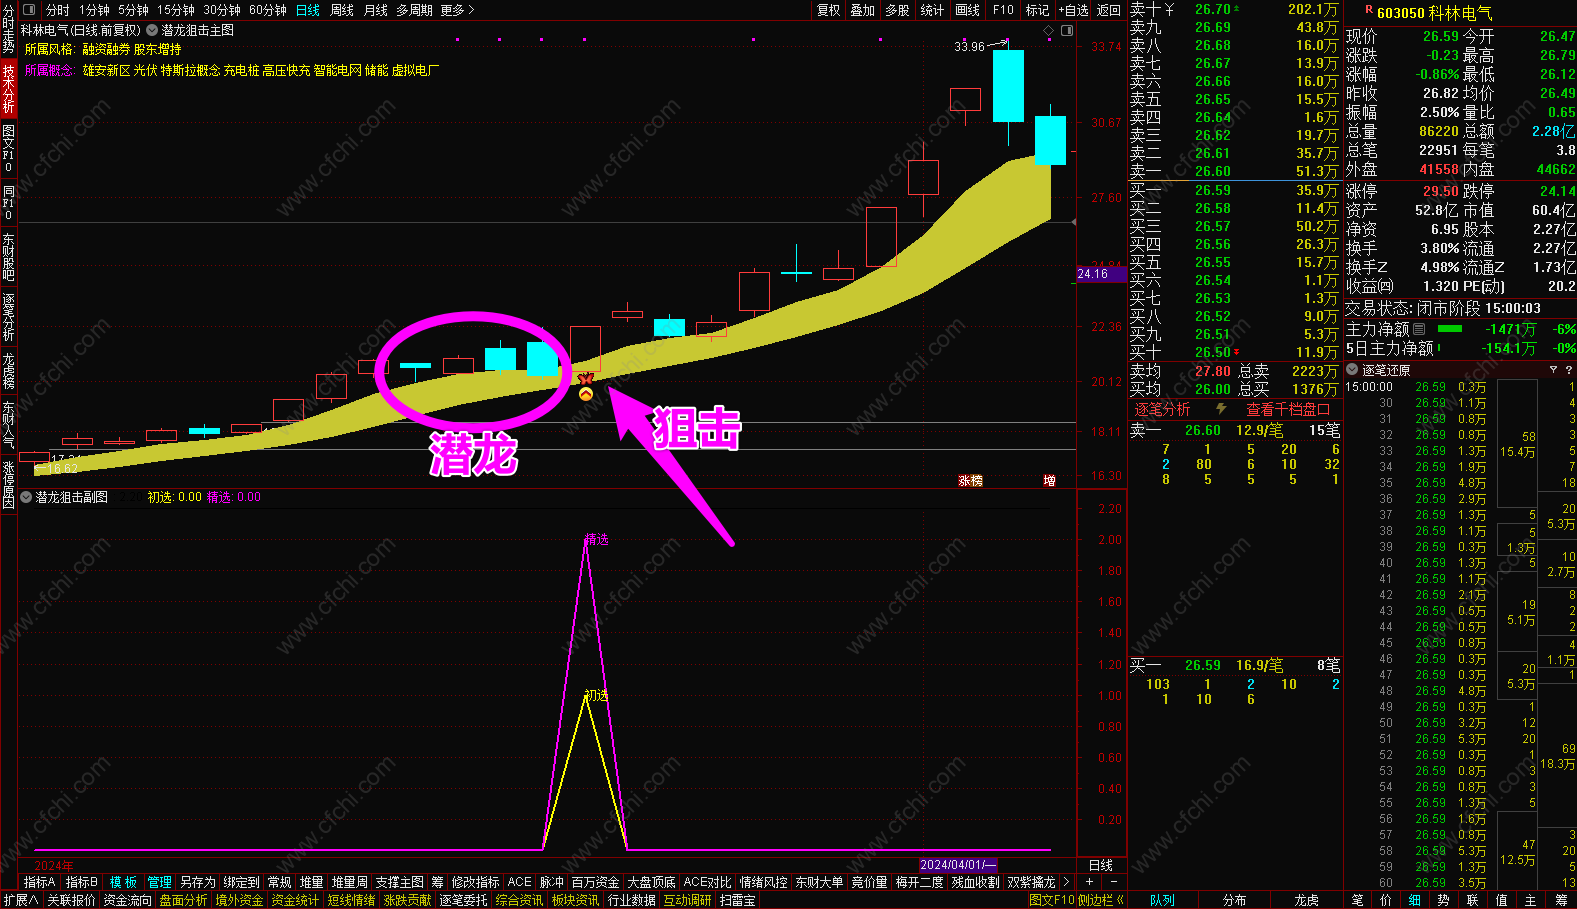The height and width of the screenshot is (909, 1577).
Task: Open the 分时走势 left sidebar tab
Action: (x=8, y=28)
